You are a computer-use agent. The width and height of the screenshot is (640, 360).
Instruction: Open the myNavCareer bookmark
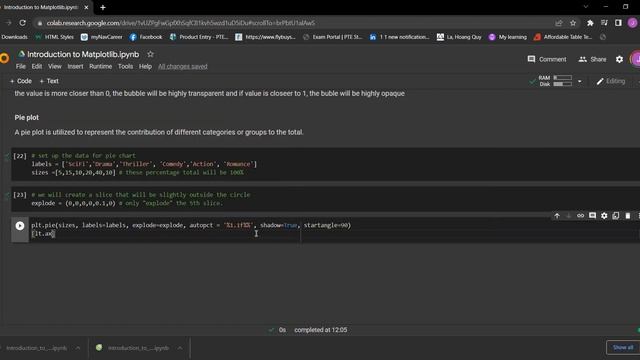click(x=102, y=37)
